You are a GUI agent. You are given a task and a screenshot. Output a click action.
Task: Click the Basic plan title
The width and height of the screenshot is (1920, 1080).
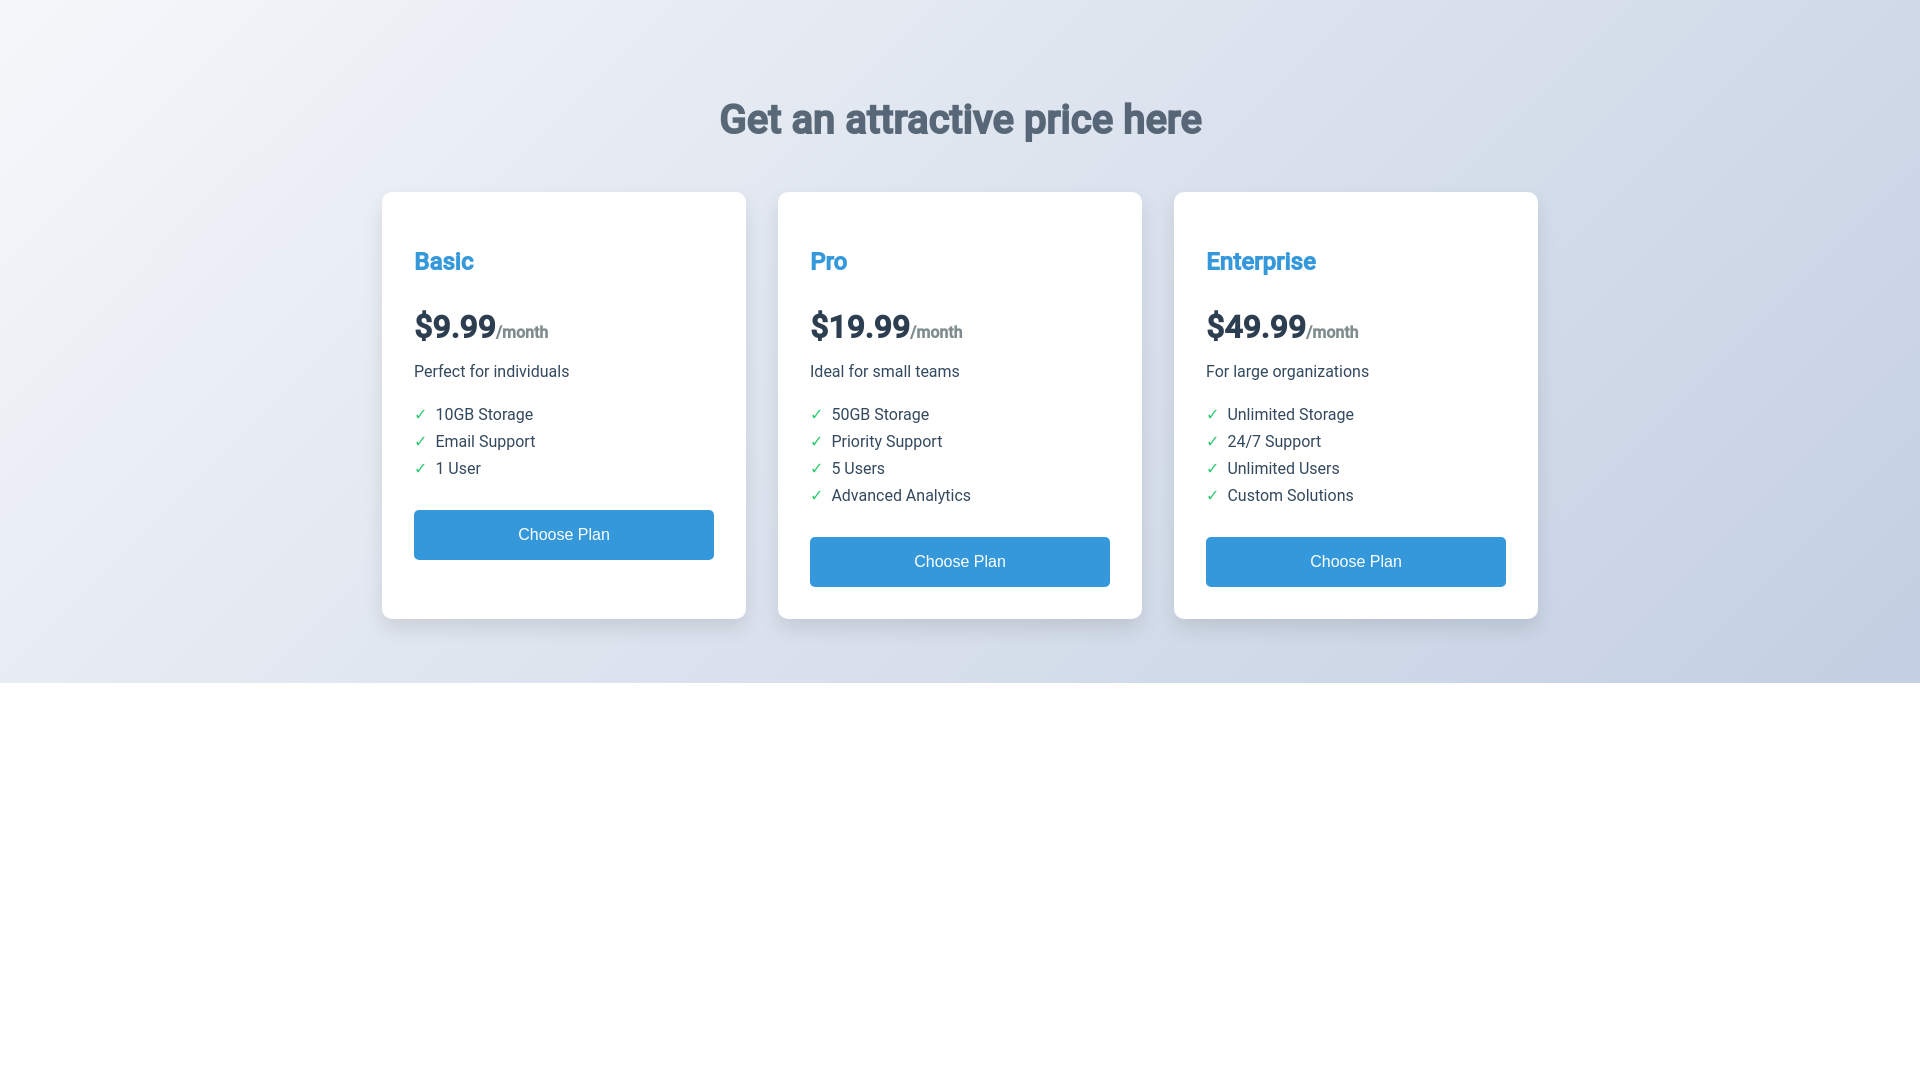tap(444, 261)
